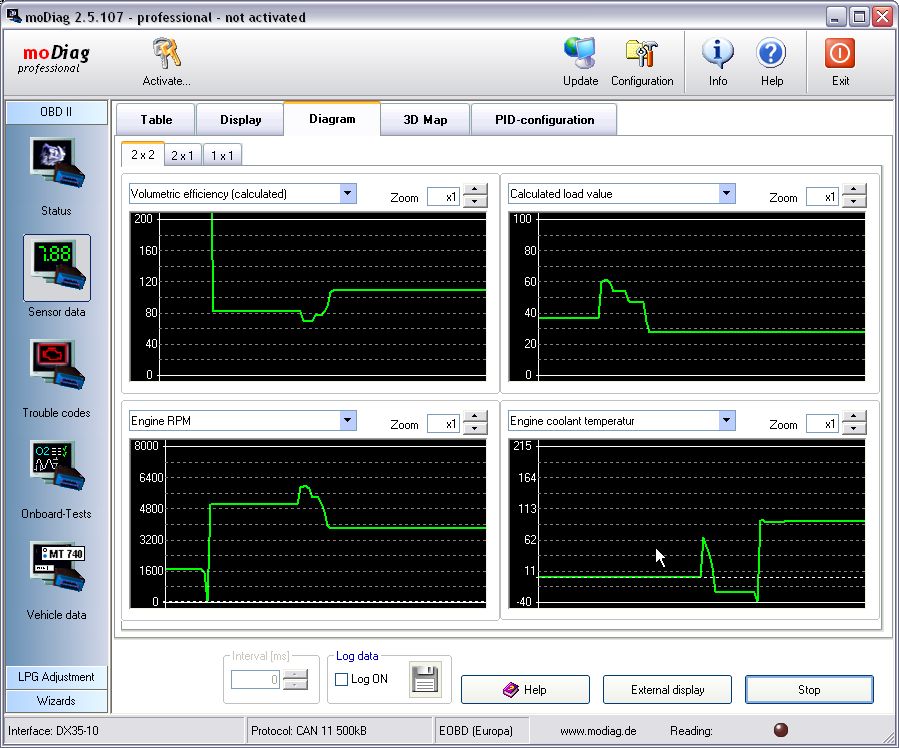Open Calculated load value dropdown
The height and width of the screenshot is (748, 899).
click(x=726, y=194)
